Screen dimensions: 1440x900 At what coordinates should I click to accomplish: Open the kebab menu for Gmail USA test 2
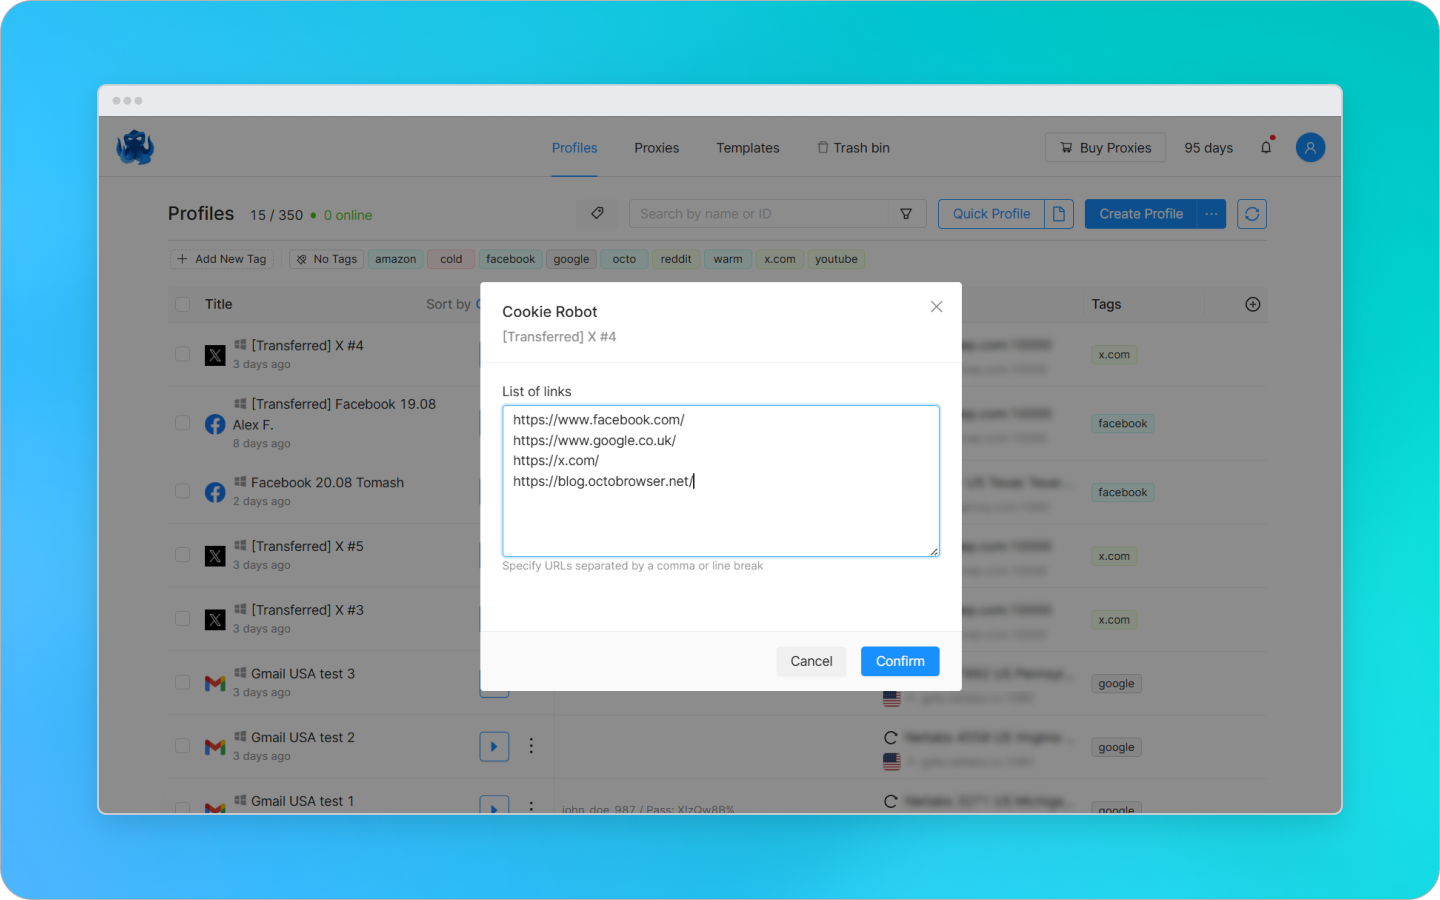coord(531,746)
